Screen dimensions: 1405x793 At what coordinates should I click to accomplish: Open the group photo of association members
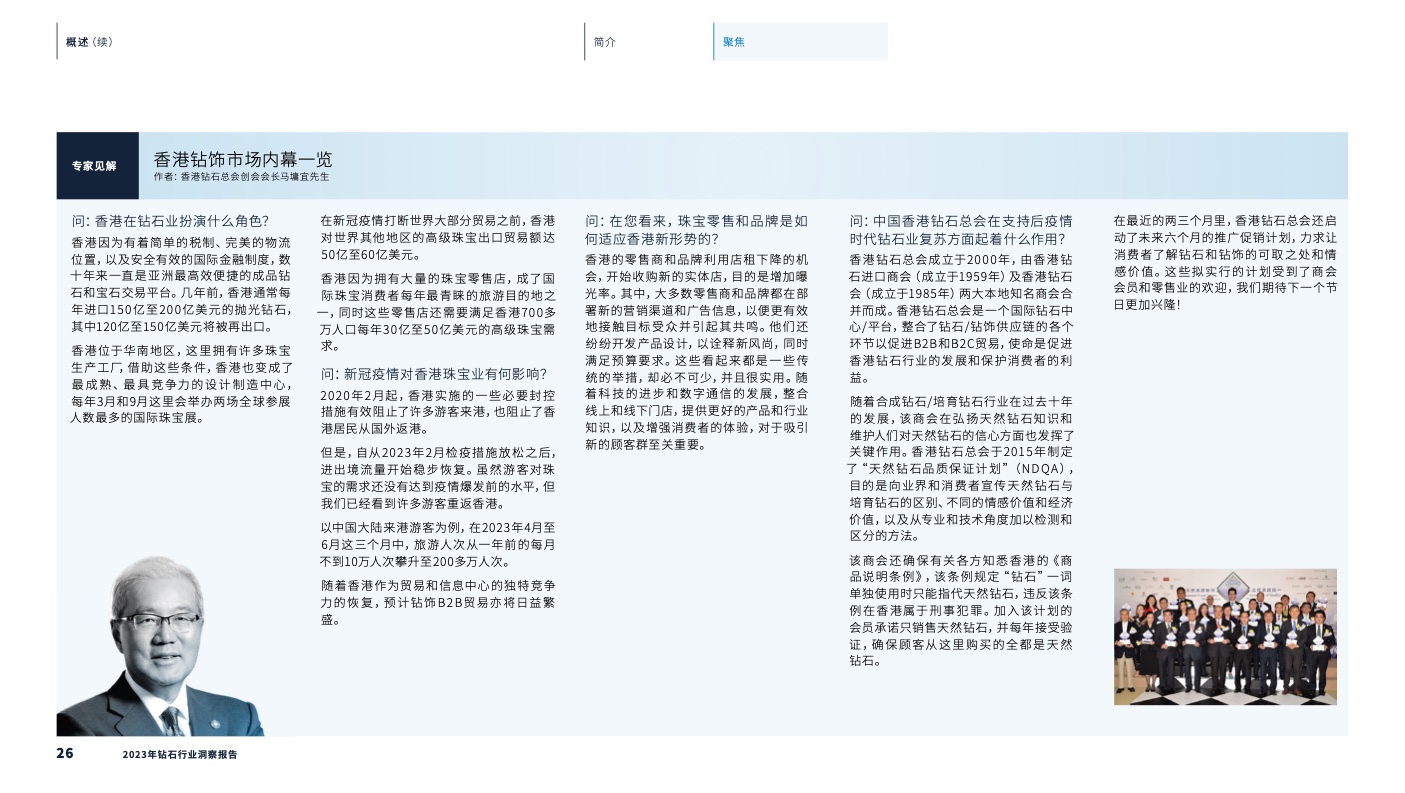coord(1225,637)
